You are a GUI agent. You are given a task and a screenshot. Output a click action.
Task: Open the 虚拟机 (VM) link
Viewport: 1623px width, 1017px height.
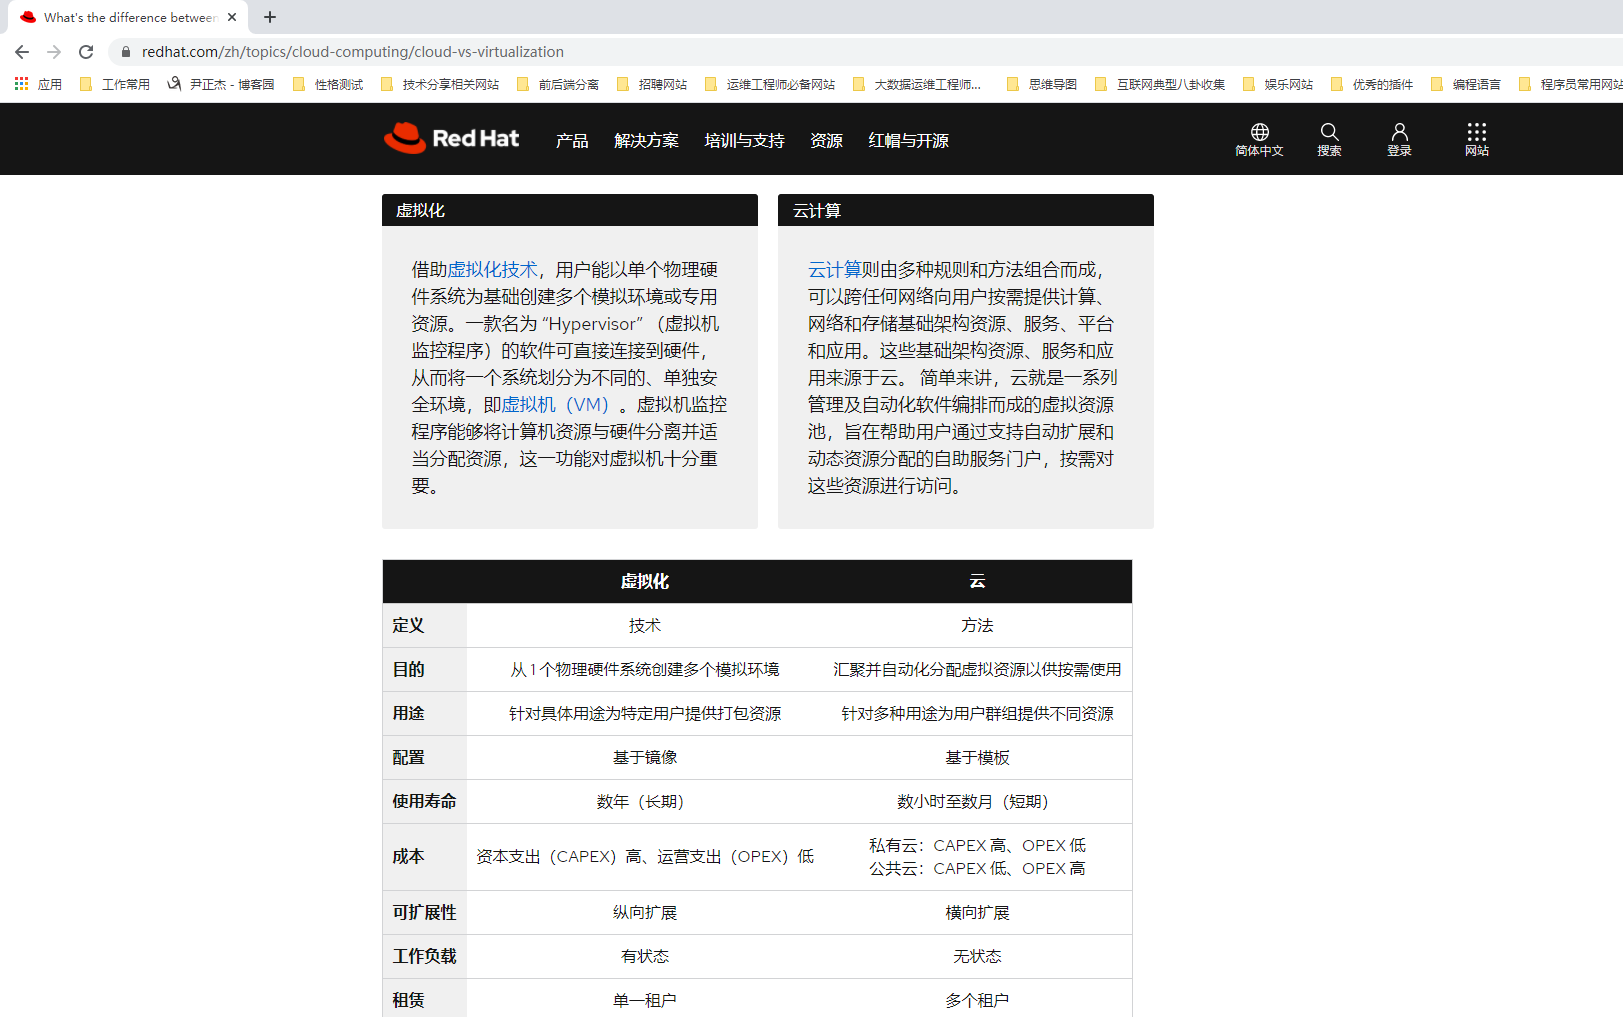555,405
